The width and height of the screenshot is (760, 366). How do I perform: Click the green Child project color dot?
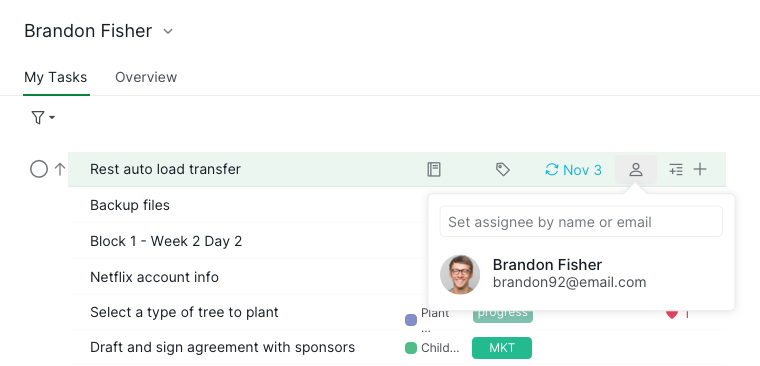pyautogui.click(x=411, y=348)
